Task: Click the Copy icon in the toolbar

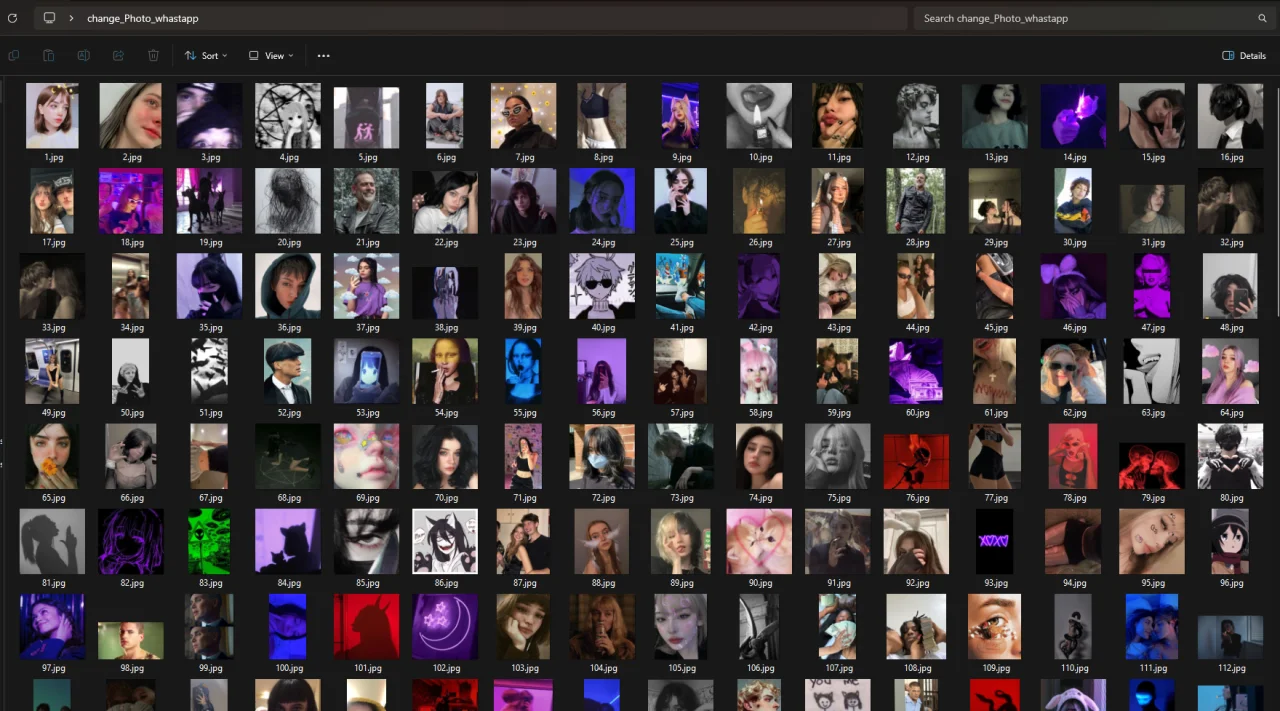Action: point(14,56)
